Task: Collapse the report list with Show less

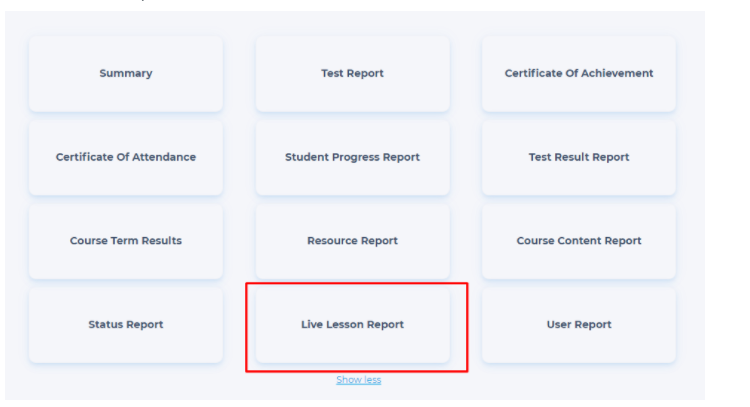Action: tap(358, 380)
